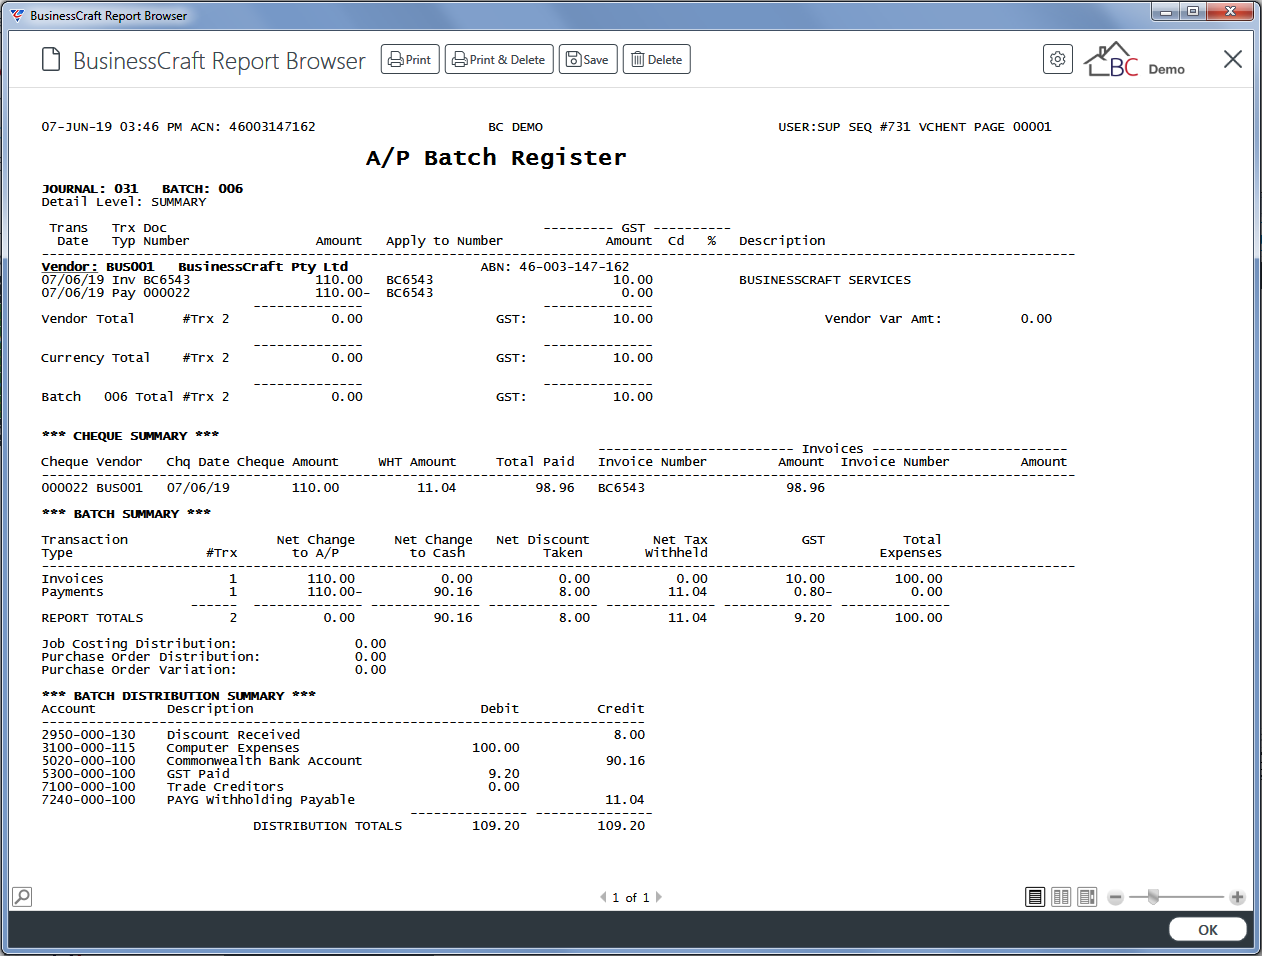Click the CHEQUE SUMMARY heading
This screenshot has width=1262, height=956.
pos(130,436)
